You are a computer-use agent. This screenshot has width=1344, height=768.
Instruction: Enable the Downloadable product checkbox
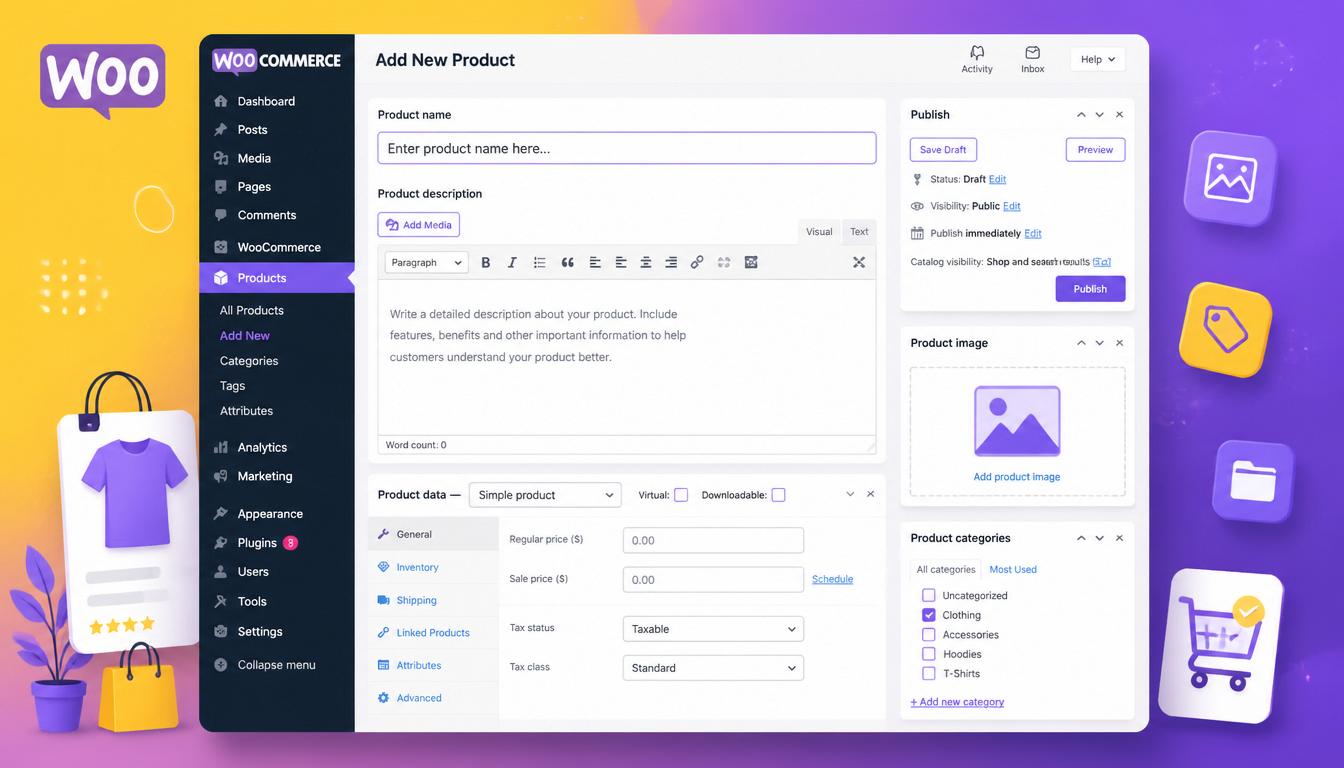coord(778,495)
